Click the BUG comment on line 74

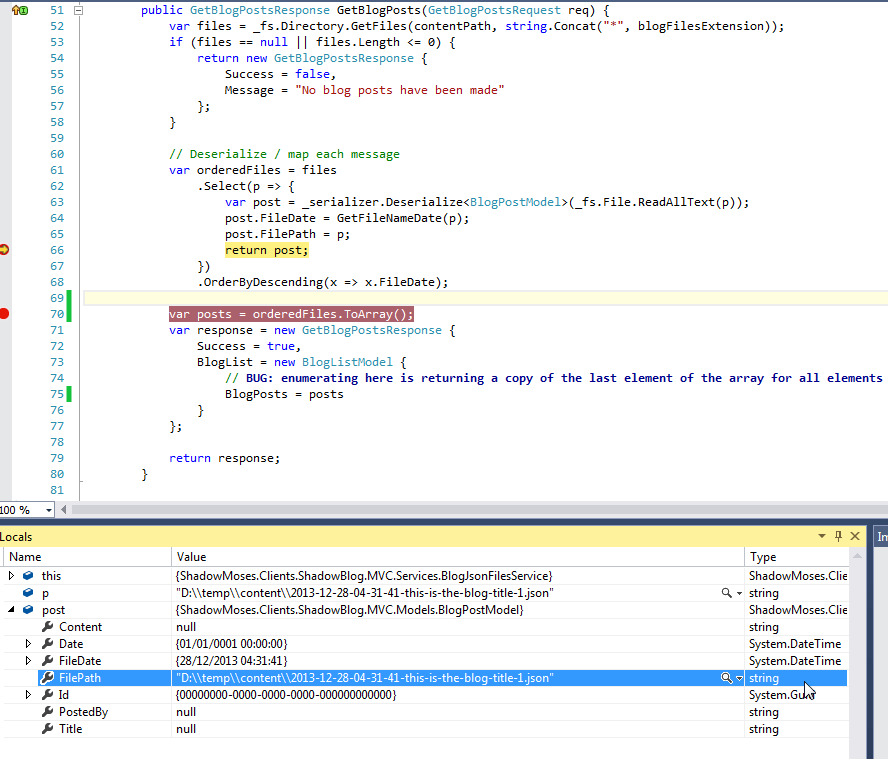click(553, 378)
